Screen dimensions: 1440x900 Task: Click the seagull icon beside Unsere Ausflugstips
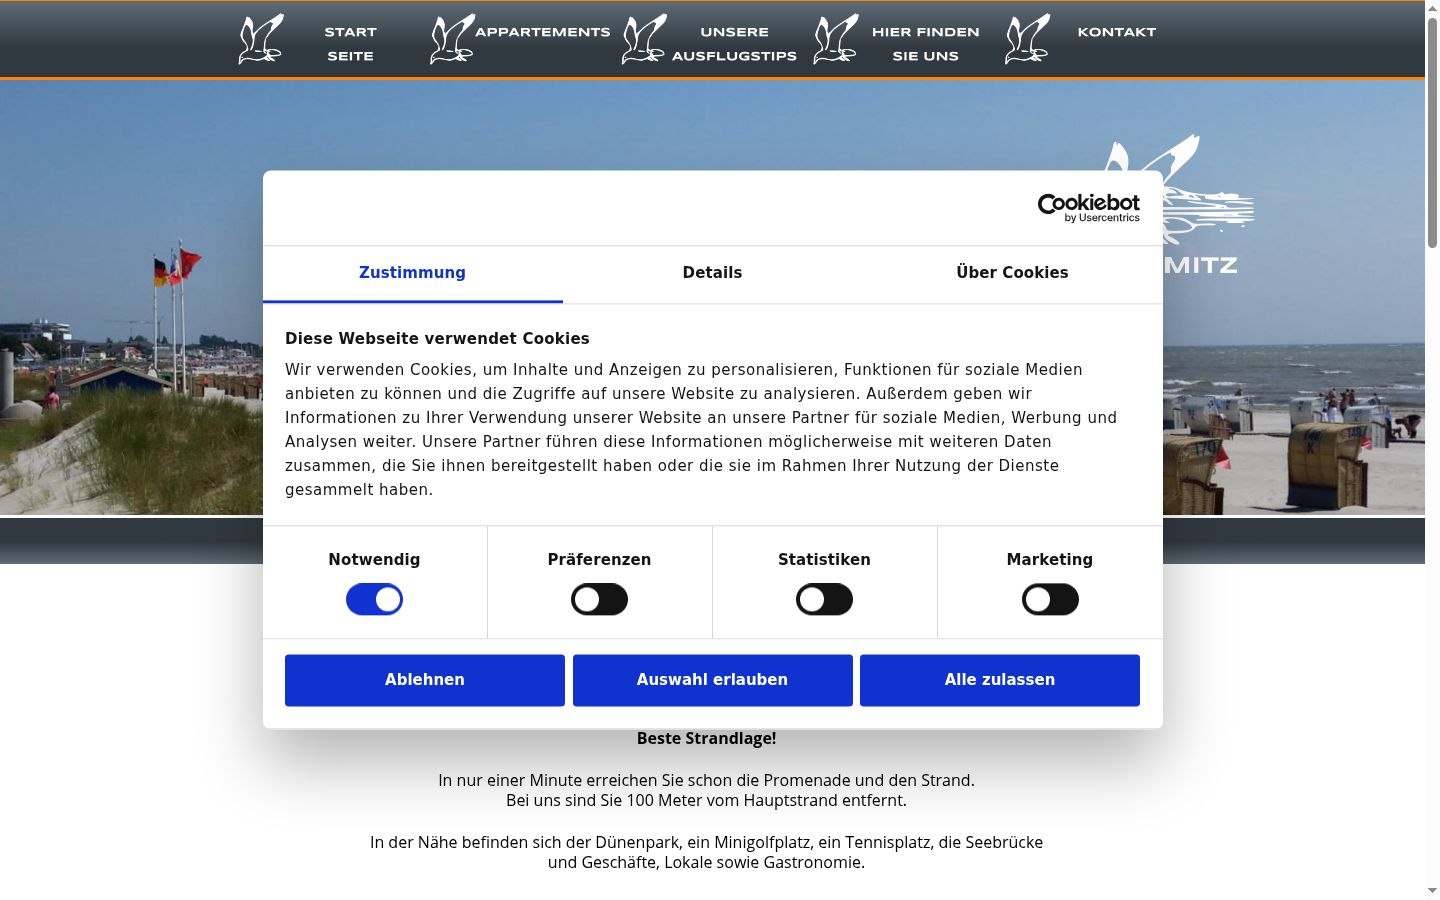[645, 39]
